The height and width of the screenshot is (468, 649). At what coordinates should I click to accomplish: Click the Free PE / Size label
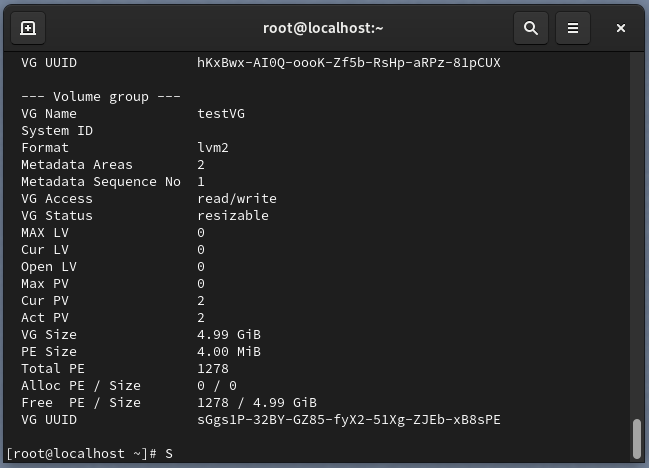click(81, 403)
